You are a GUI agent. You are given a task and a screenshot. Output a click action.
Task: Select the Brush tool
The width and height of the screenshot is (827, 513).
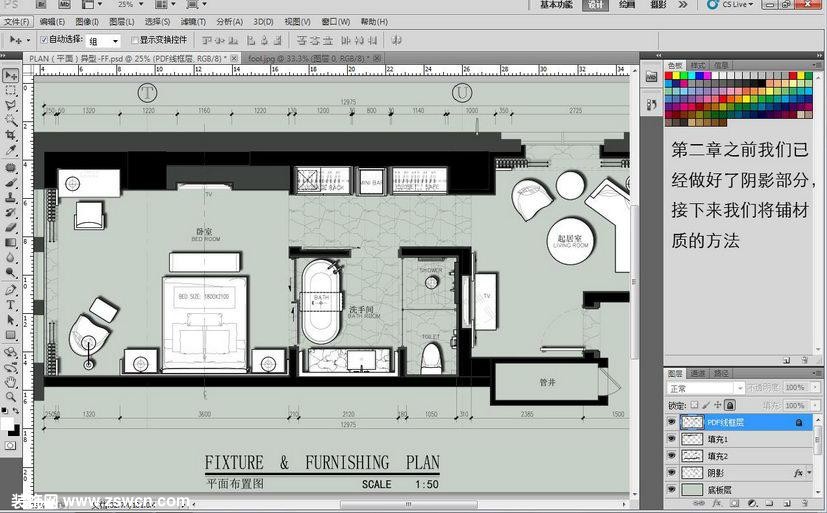(x=11, y=183)
